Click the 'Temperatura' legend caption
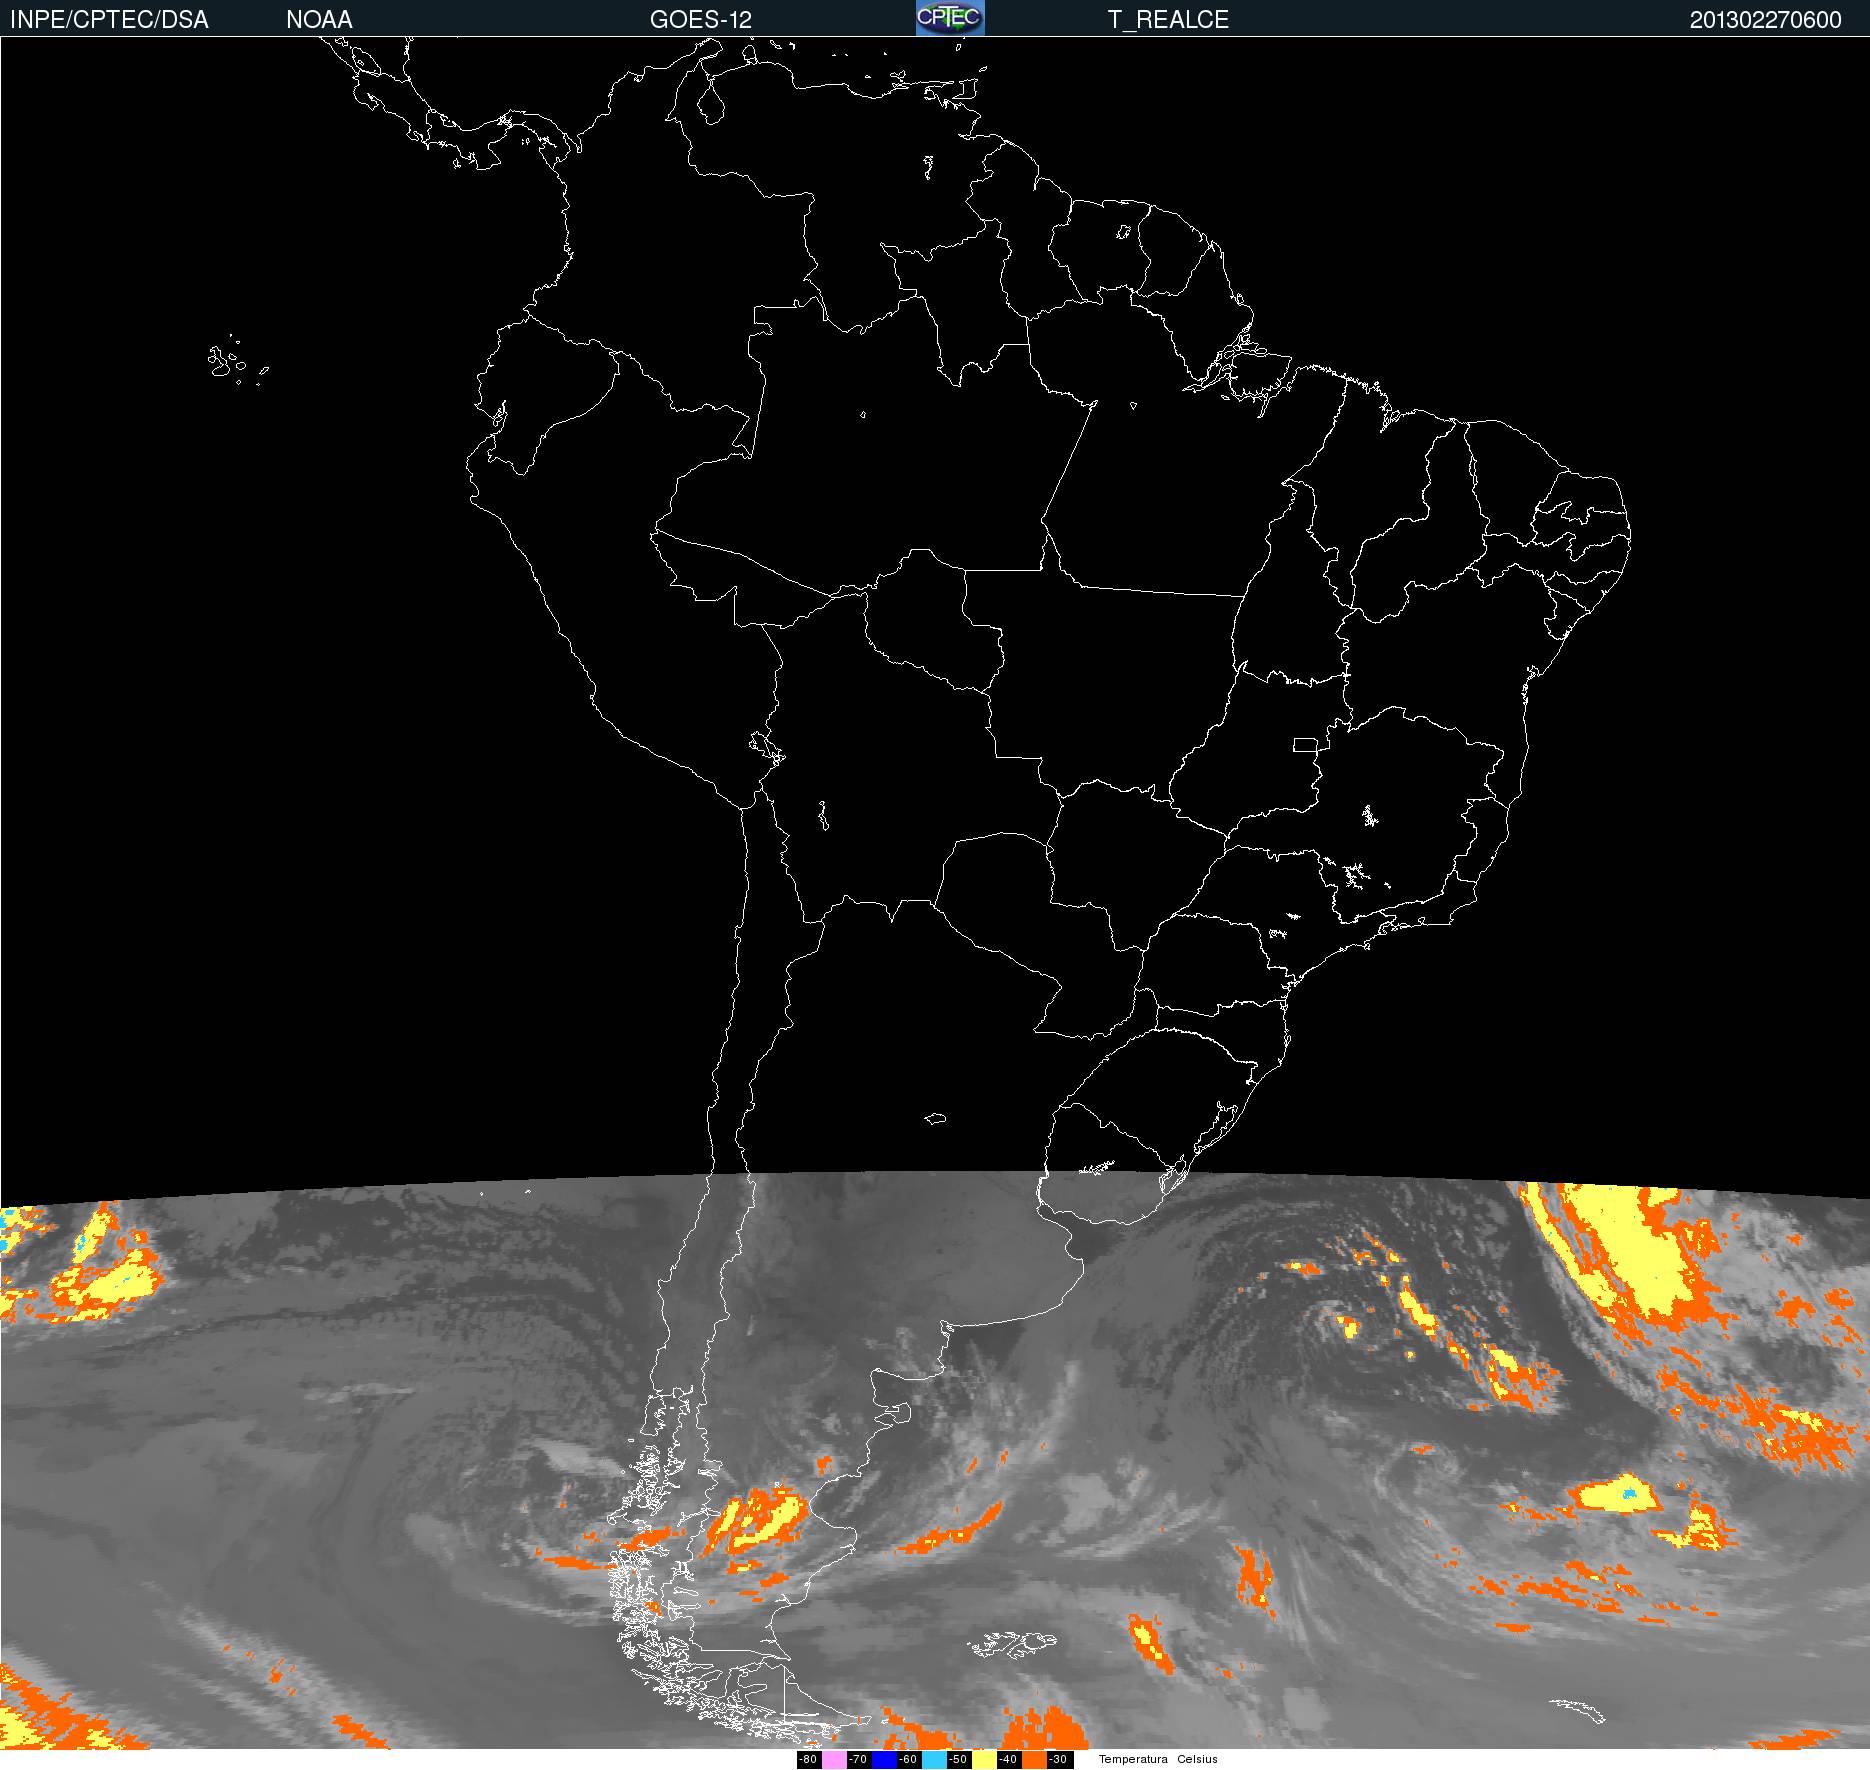This screenshot has width=1870, height=1770. (1133, 1759)
